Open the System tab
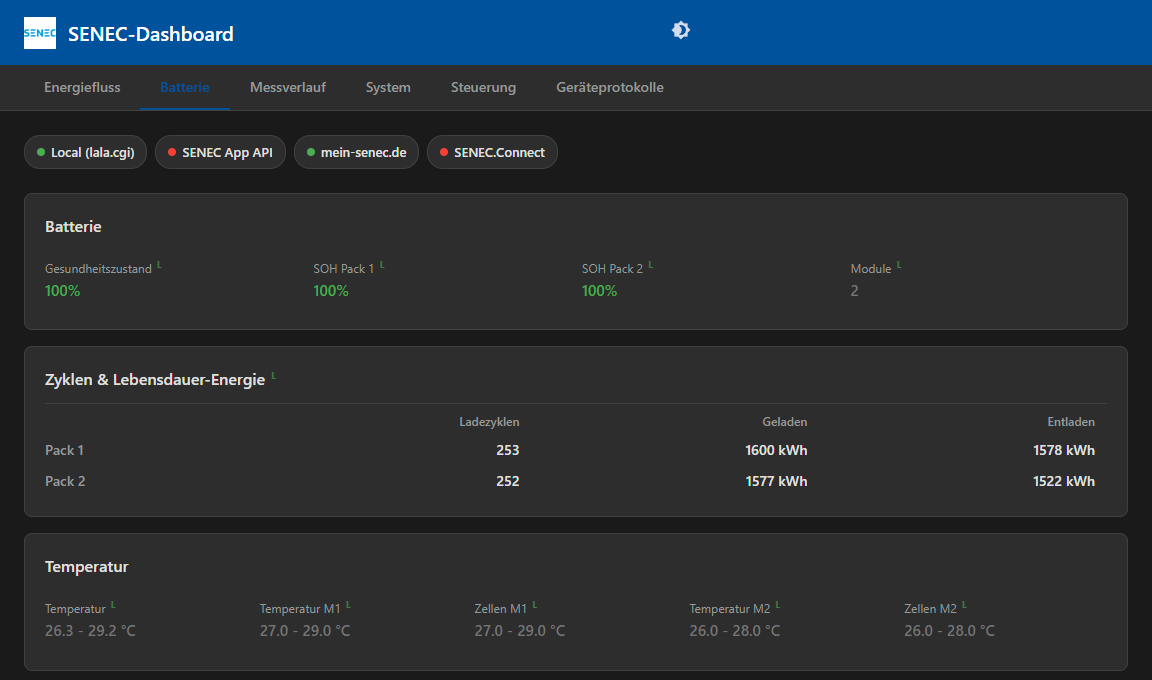The height and width of the screenshot is (680, 1152). (388, 87)
